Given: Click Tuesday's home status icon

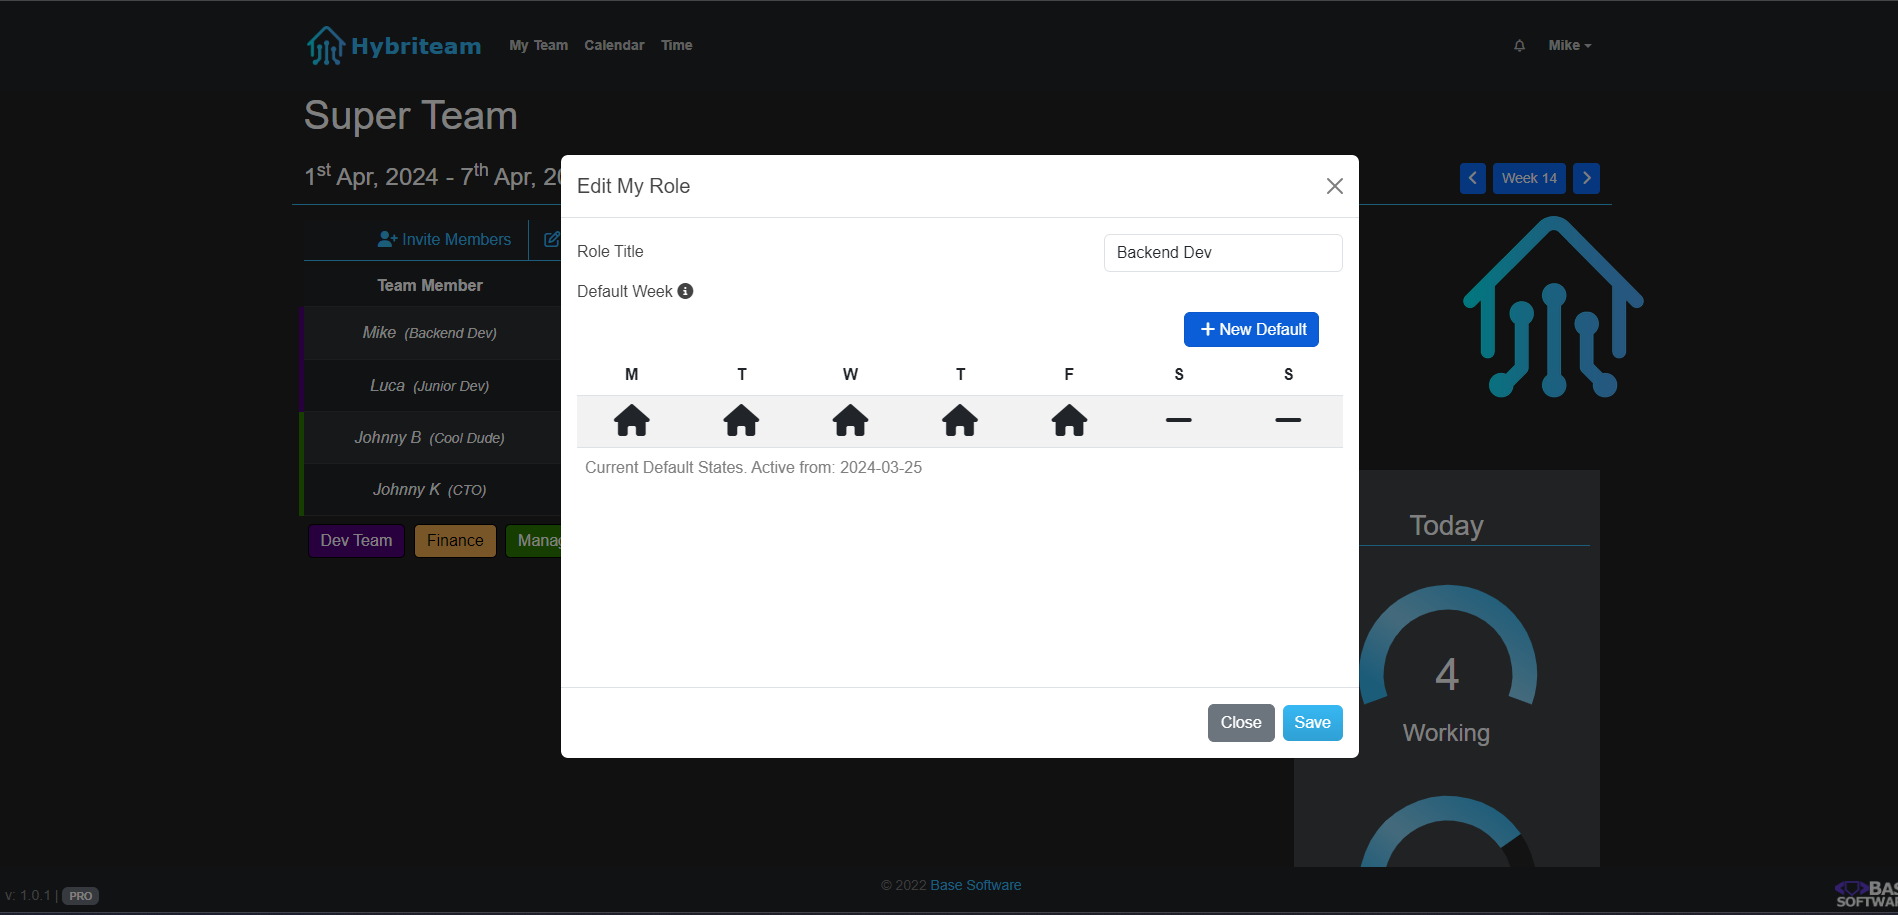Looking at the screenshot, I should pyautogui.click(x=741, y=421).
